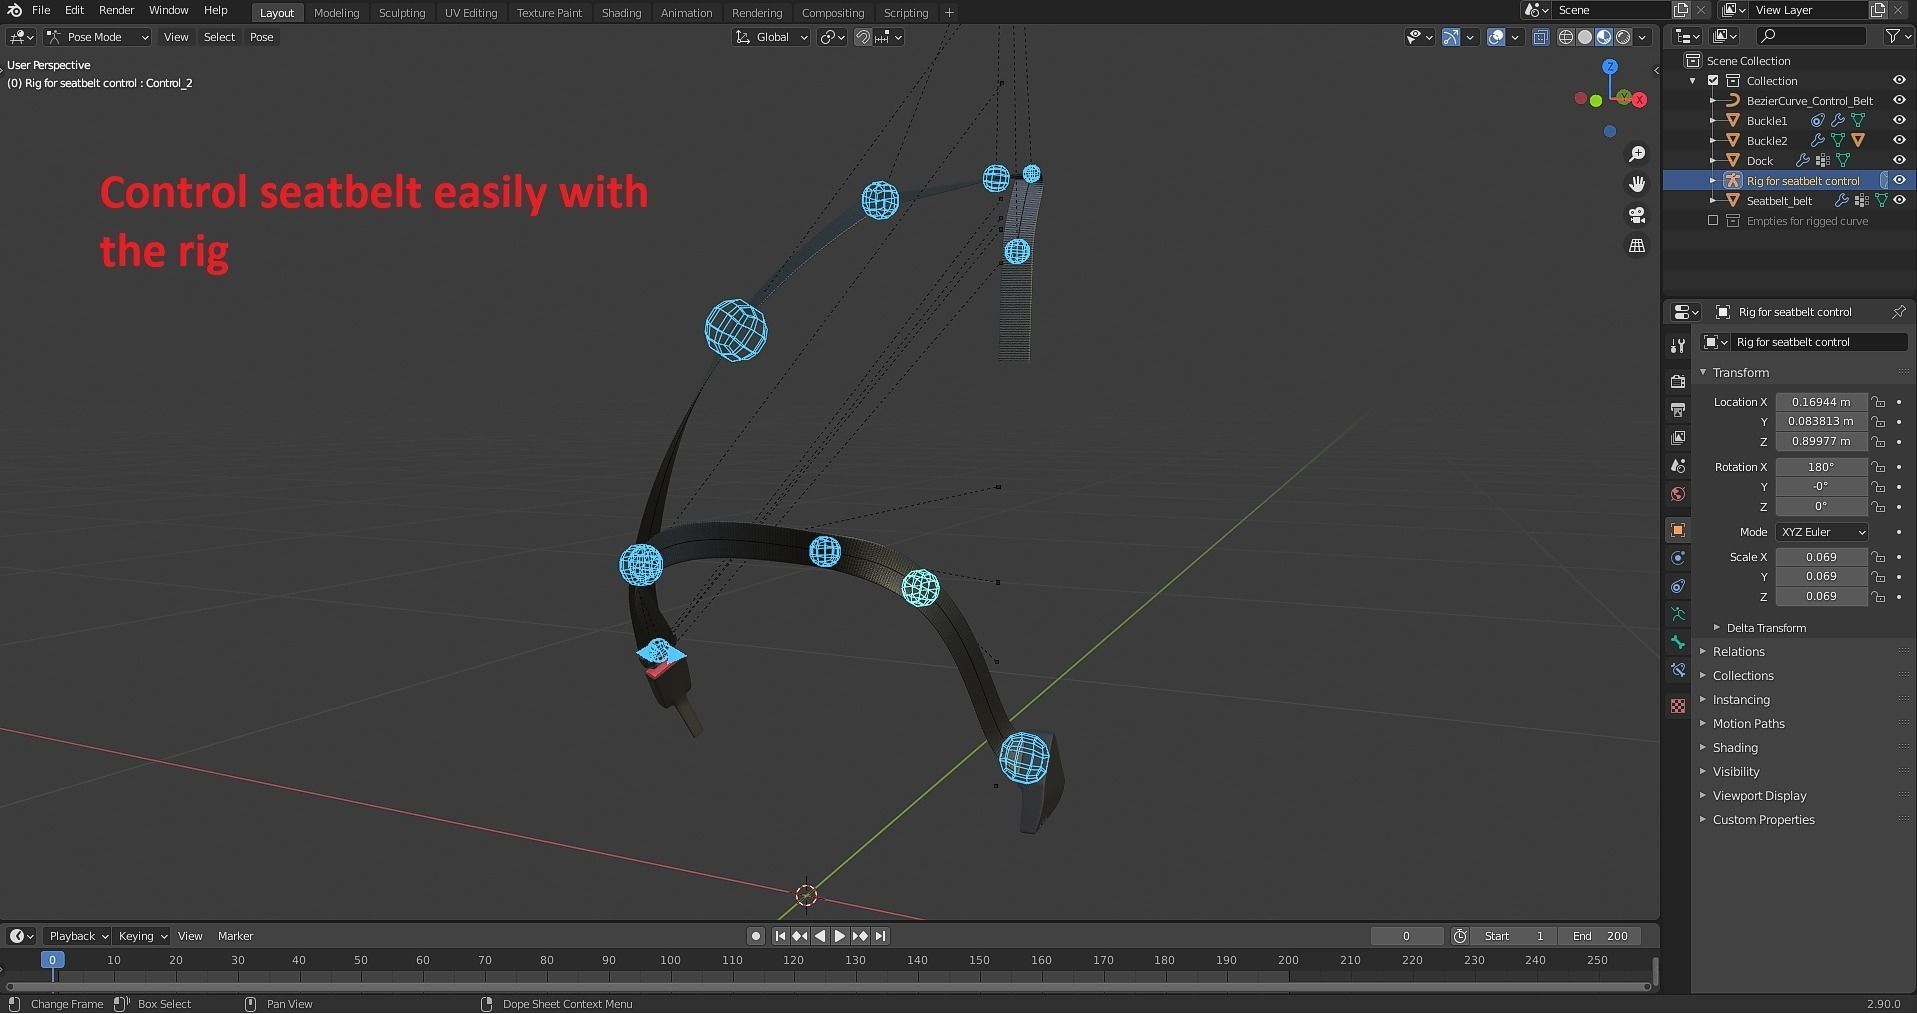Jump to the end frame

coord(880,936)
